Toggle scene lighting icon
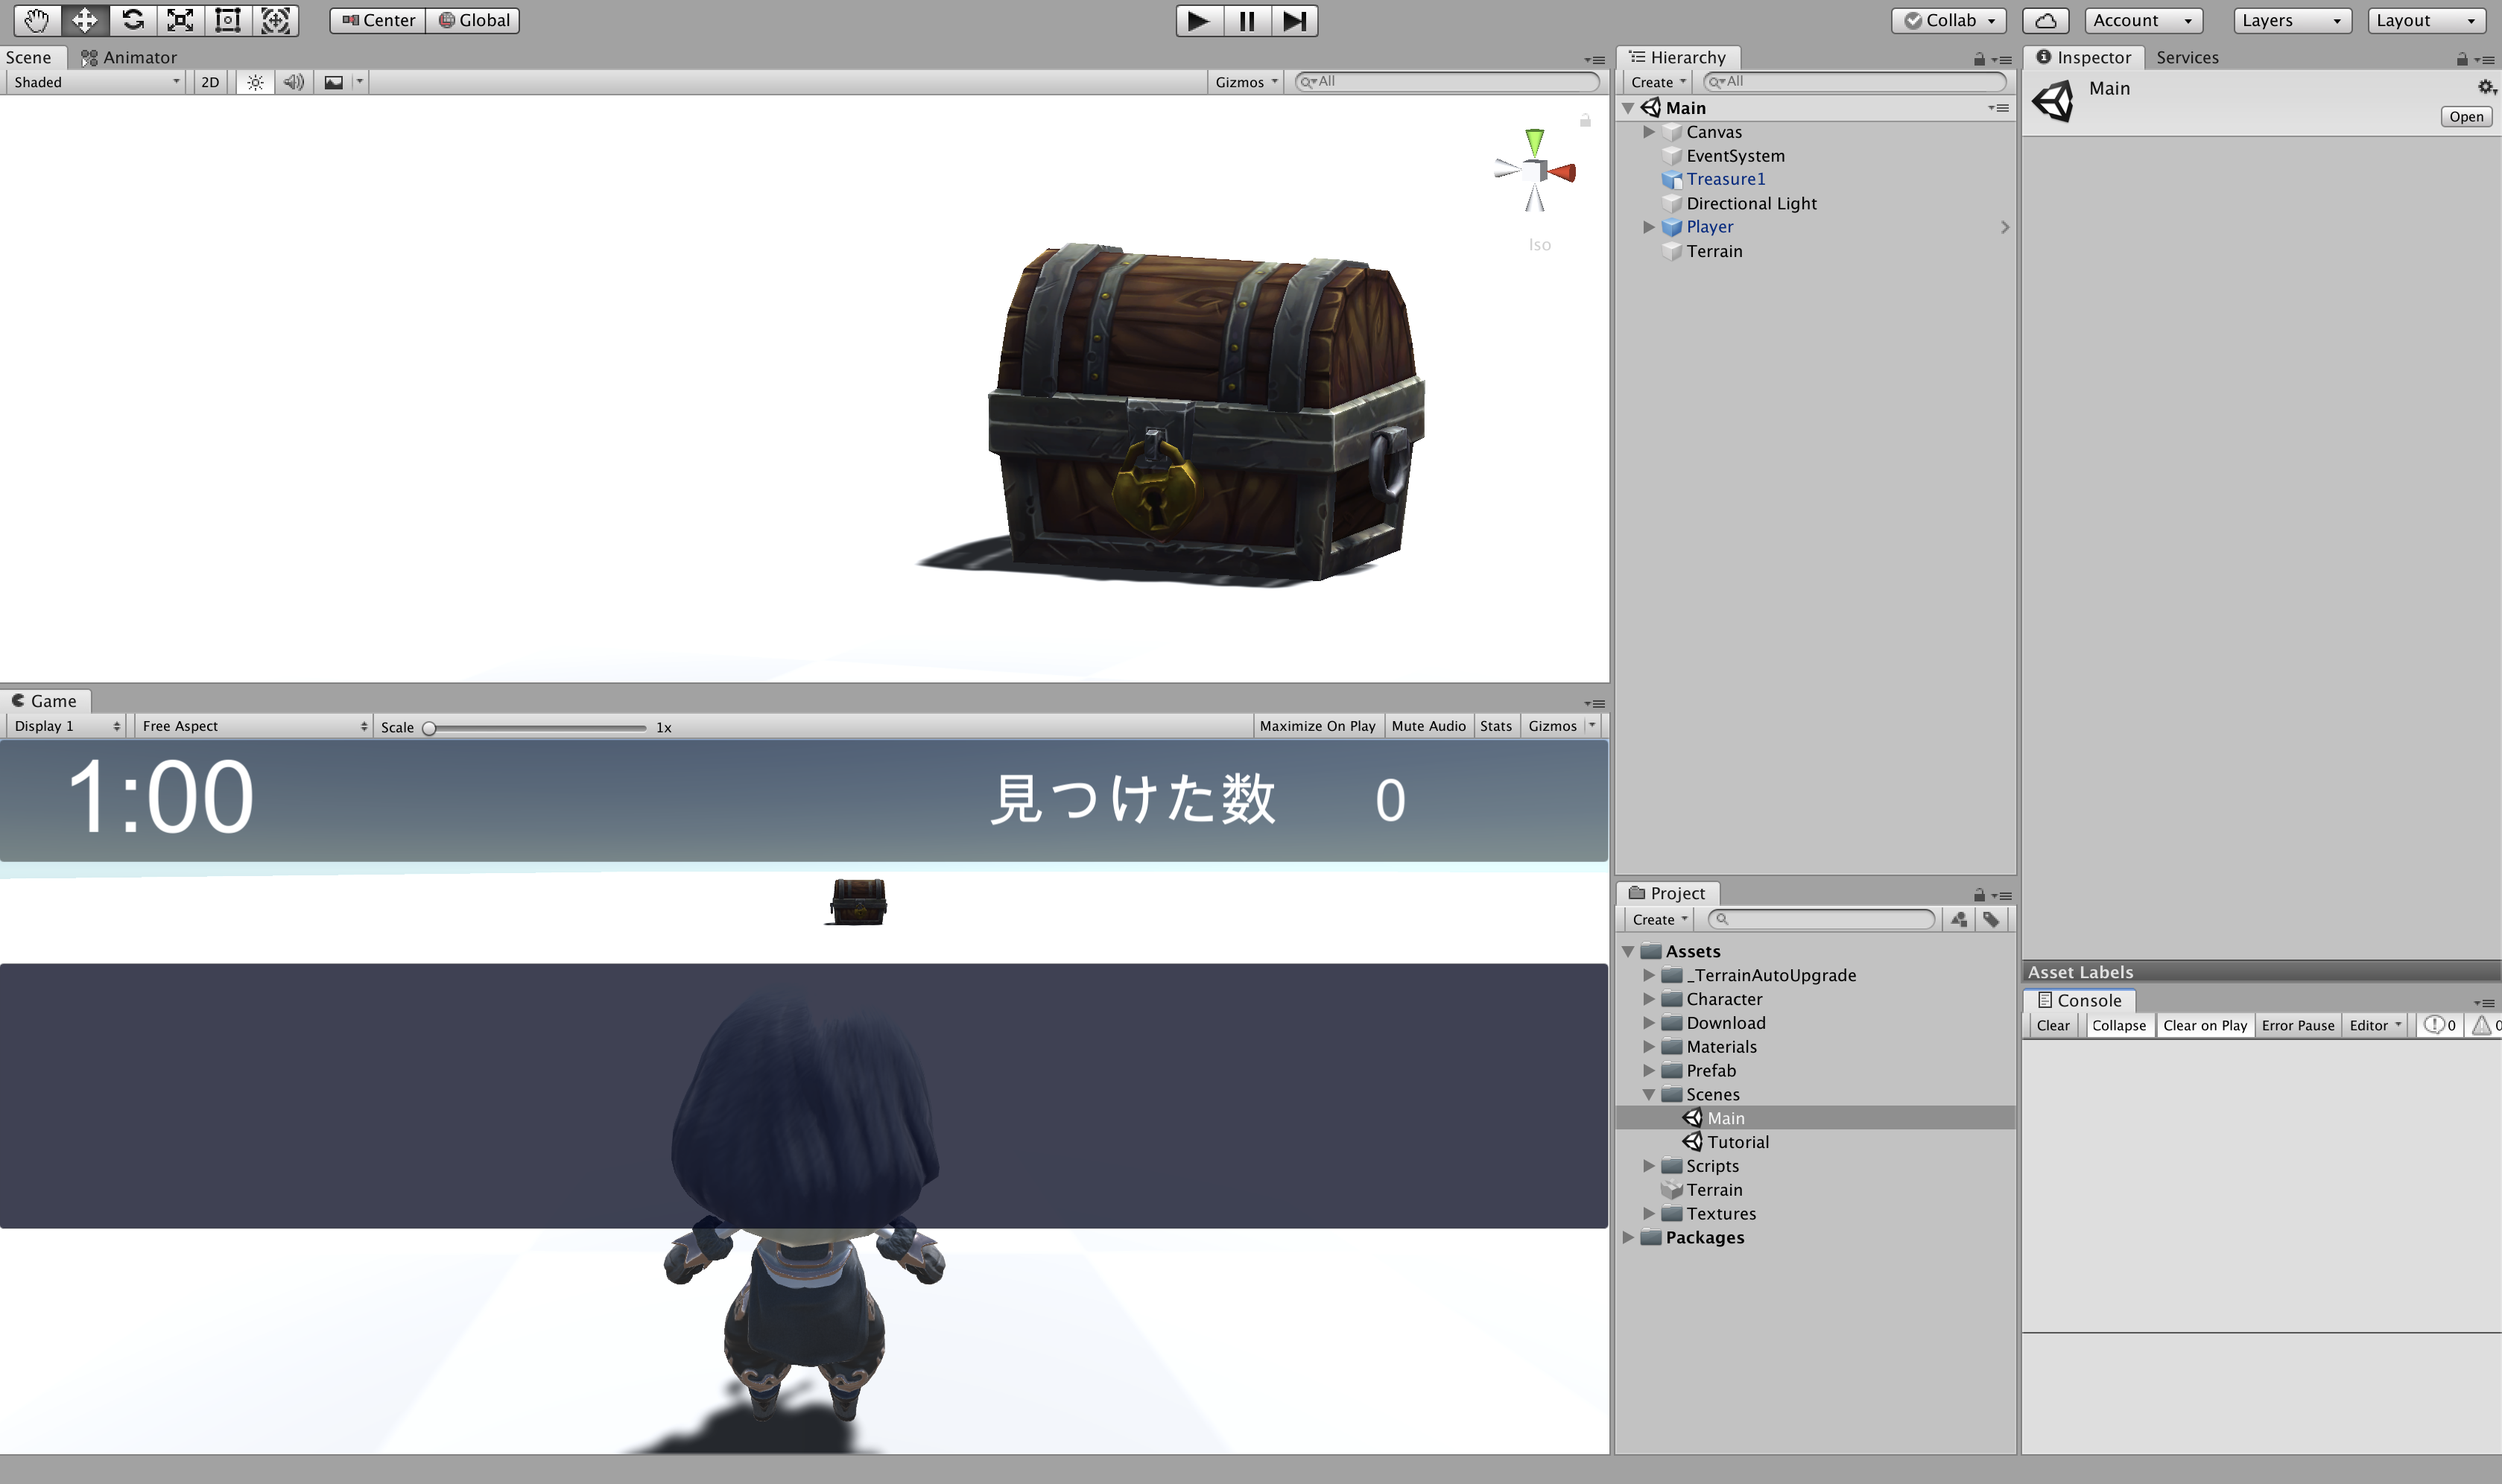 tap(255, 82)
